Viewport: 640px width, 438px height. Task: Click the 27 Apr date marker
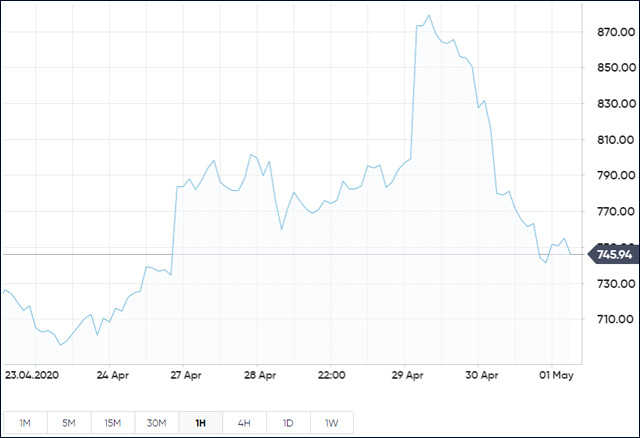190,376
